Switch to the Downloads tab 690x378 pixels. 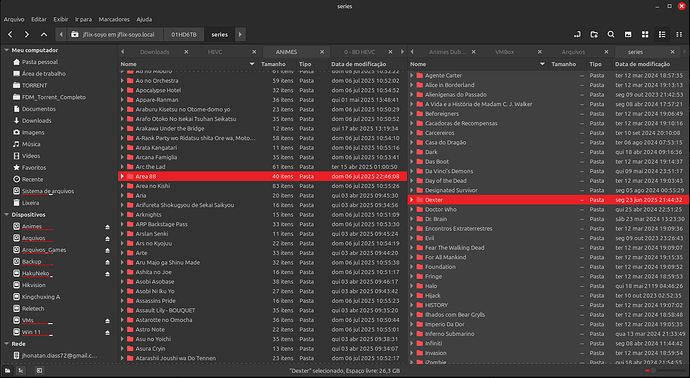[154, 52]
